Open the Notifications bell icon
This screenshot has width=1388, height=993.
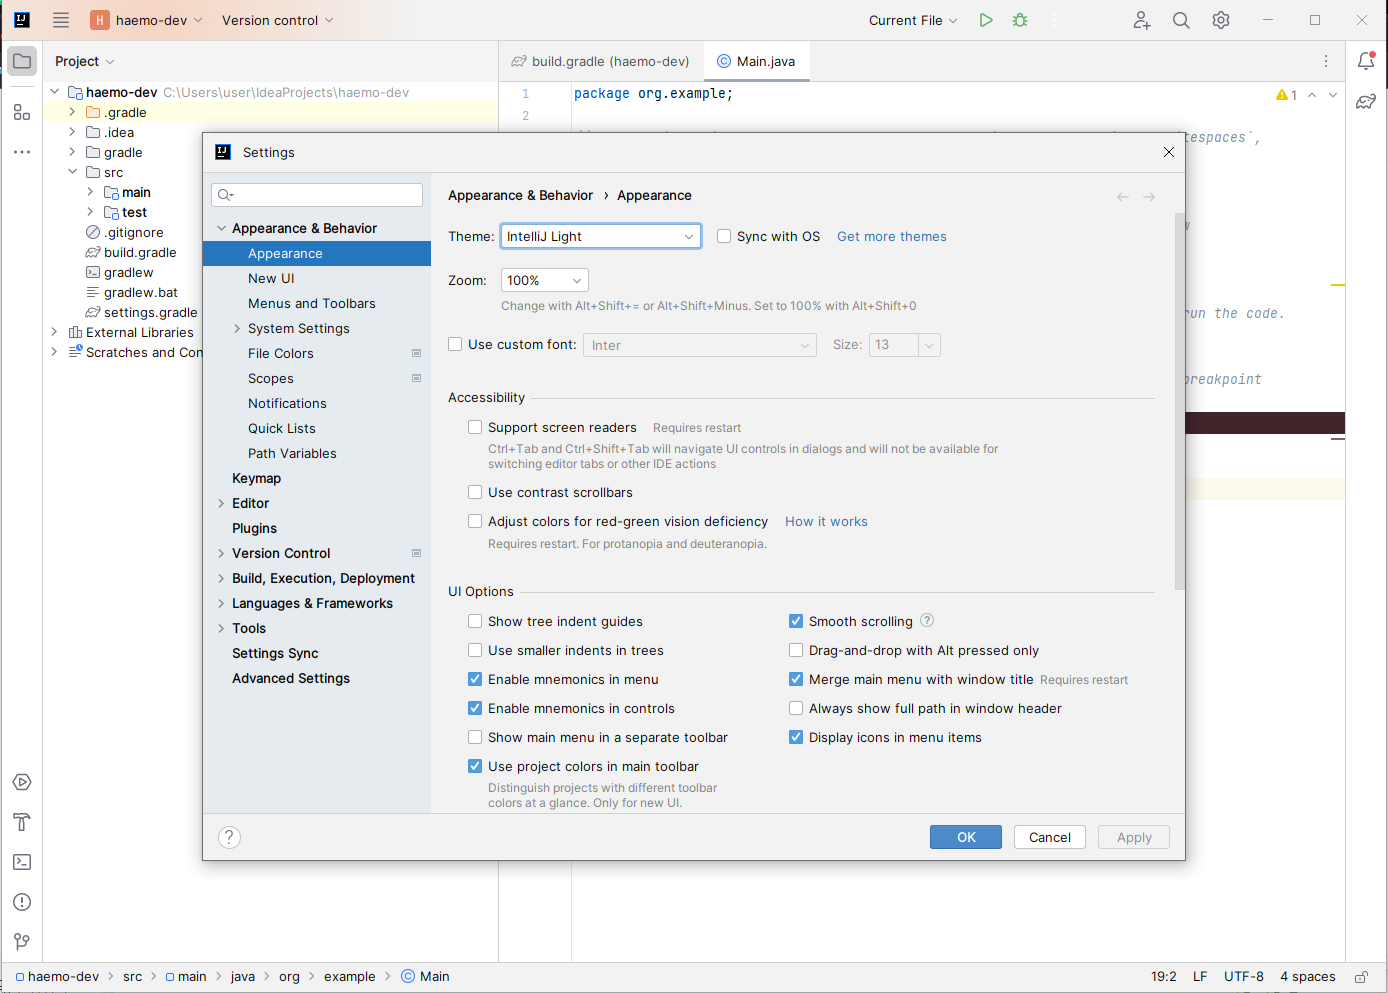1366,61
